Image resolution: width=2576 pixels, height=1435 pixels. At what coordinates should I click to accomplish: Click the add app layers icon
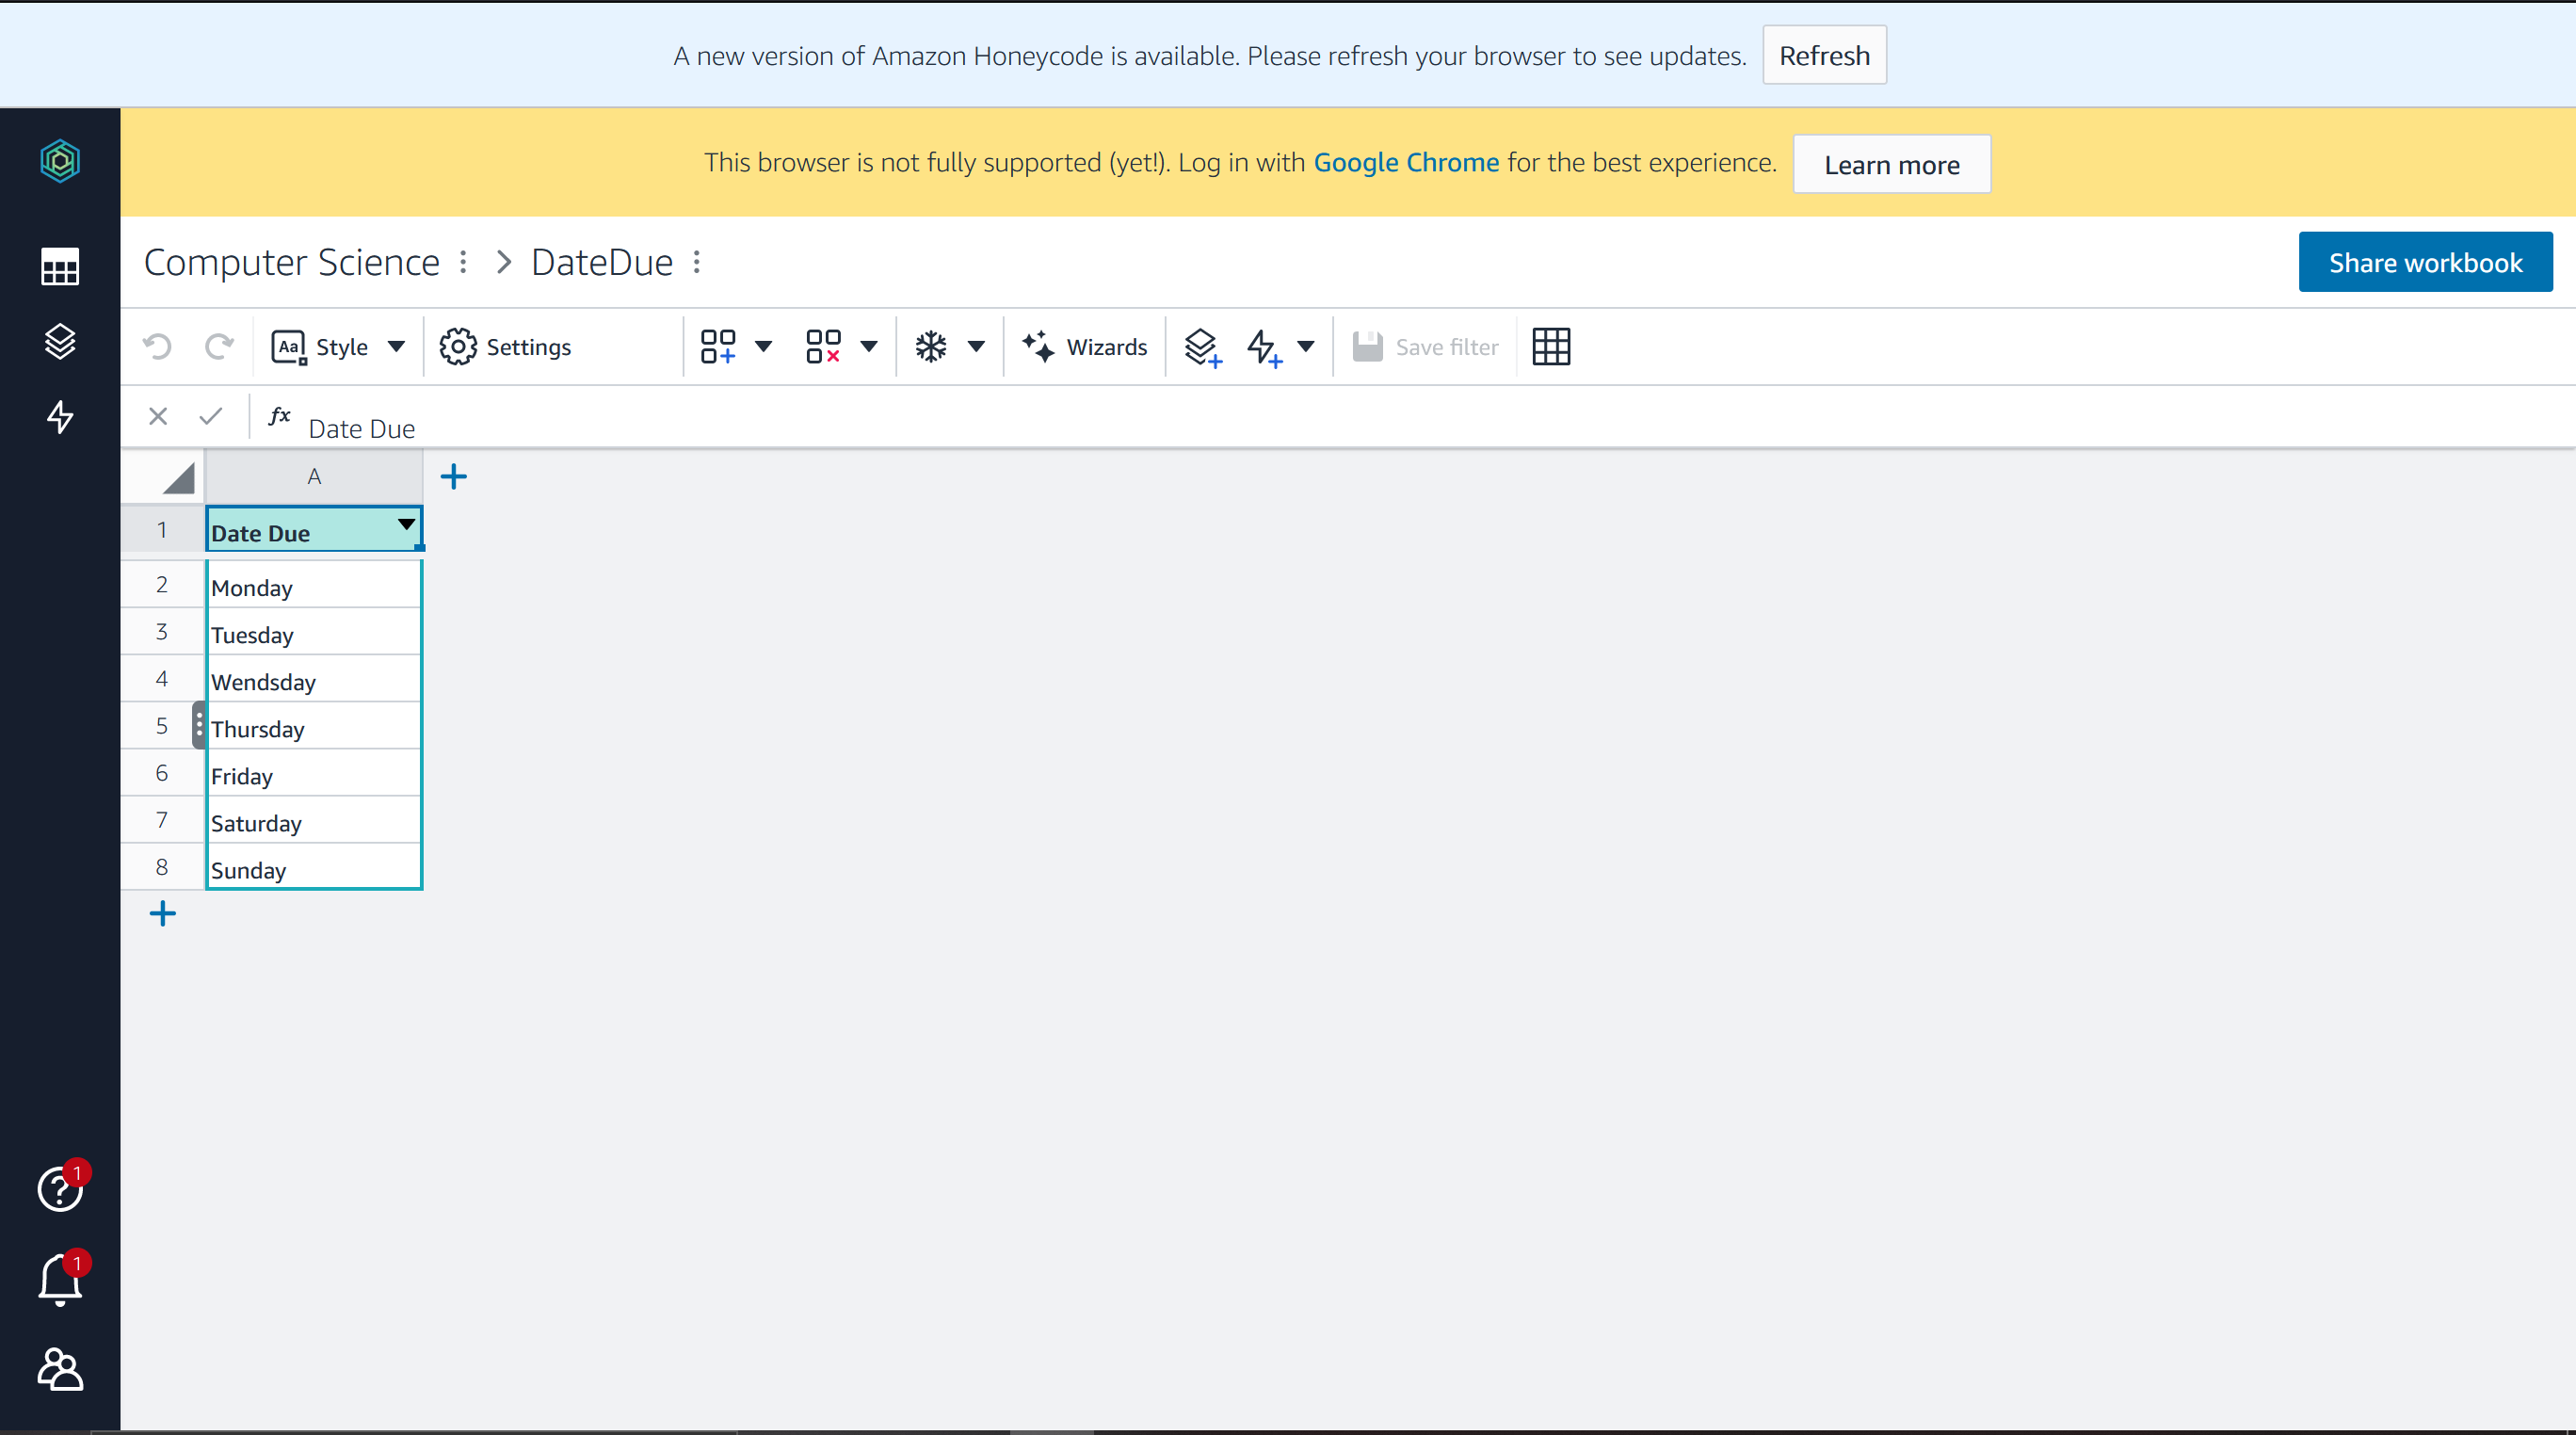[1202, 347]
